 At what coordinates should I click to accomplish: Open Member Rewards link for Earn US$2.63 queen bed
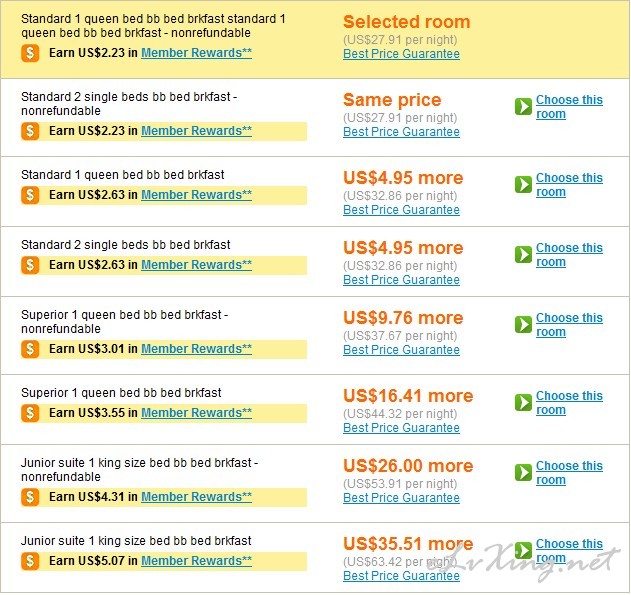click(196, 195)
